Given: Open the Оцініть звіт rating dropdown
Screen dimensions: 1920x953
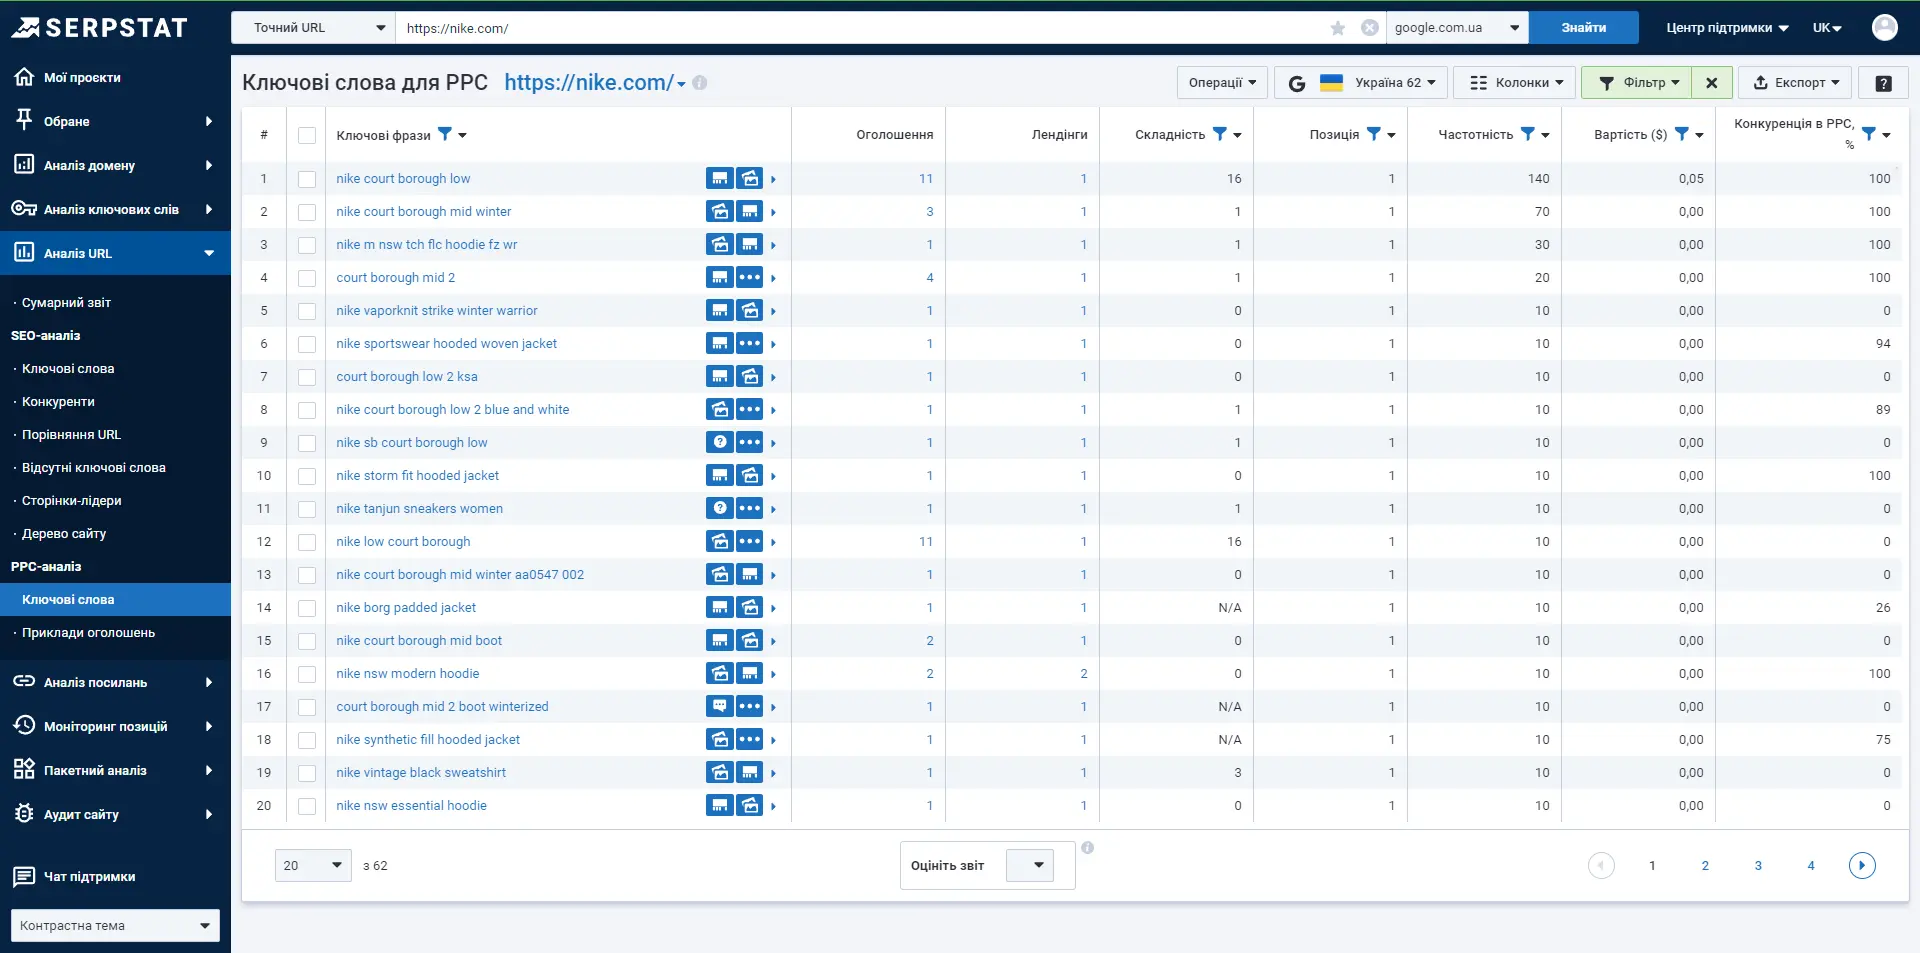Looking at the screenshot, I should click(1029, 865).
